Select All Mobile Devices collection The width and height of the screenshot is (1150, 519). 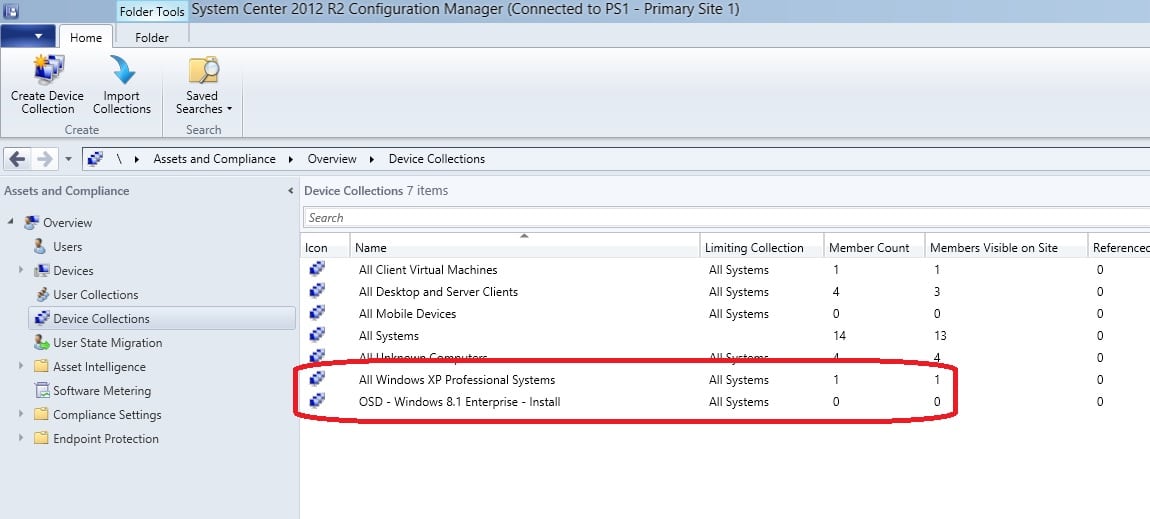[x=408, y=314]
